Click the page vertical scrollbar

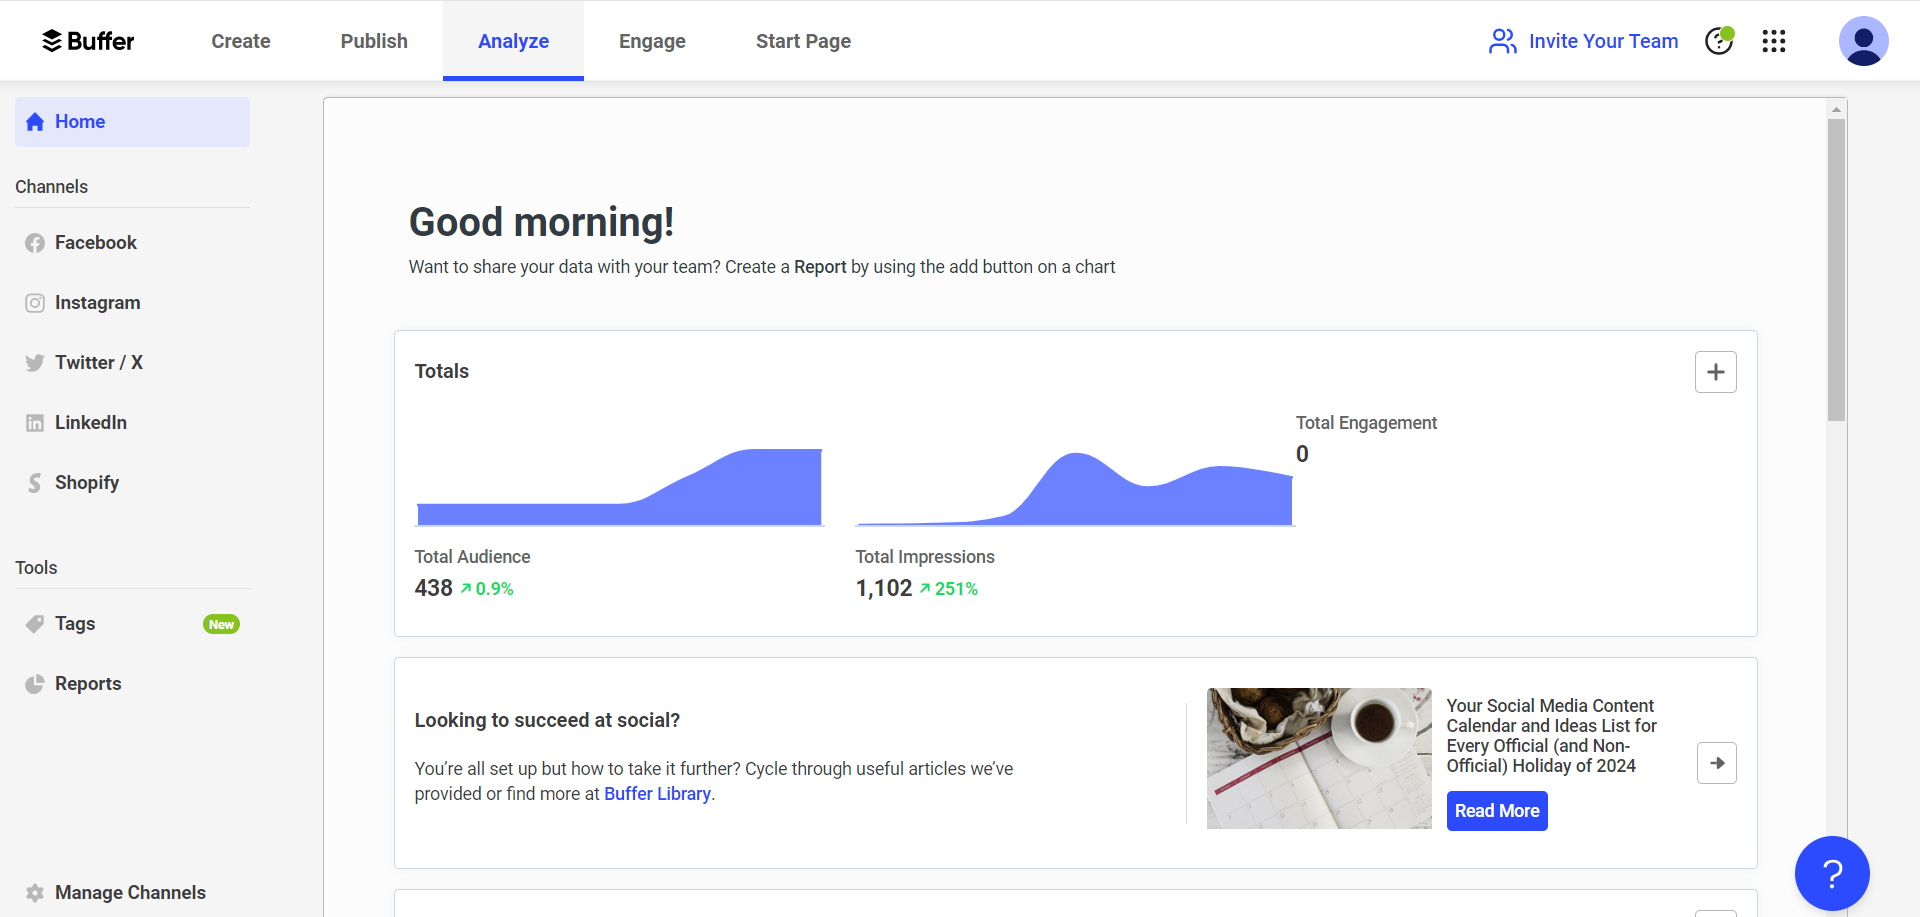1836,270
